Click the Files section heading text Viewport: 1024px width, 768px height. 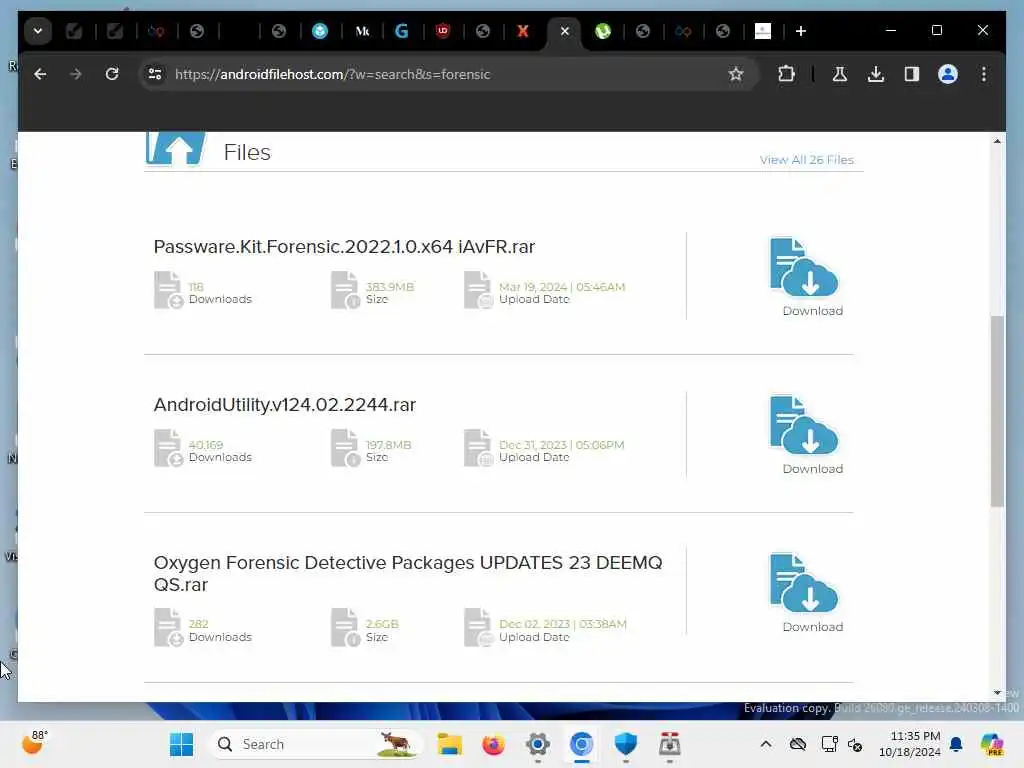pos(247,152)
